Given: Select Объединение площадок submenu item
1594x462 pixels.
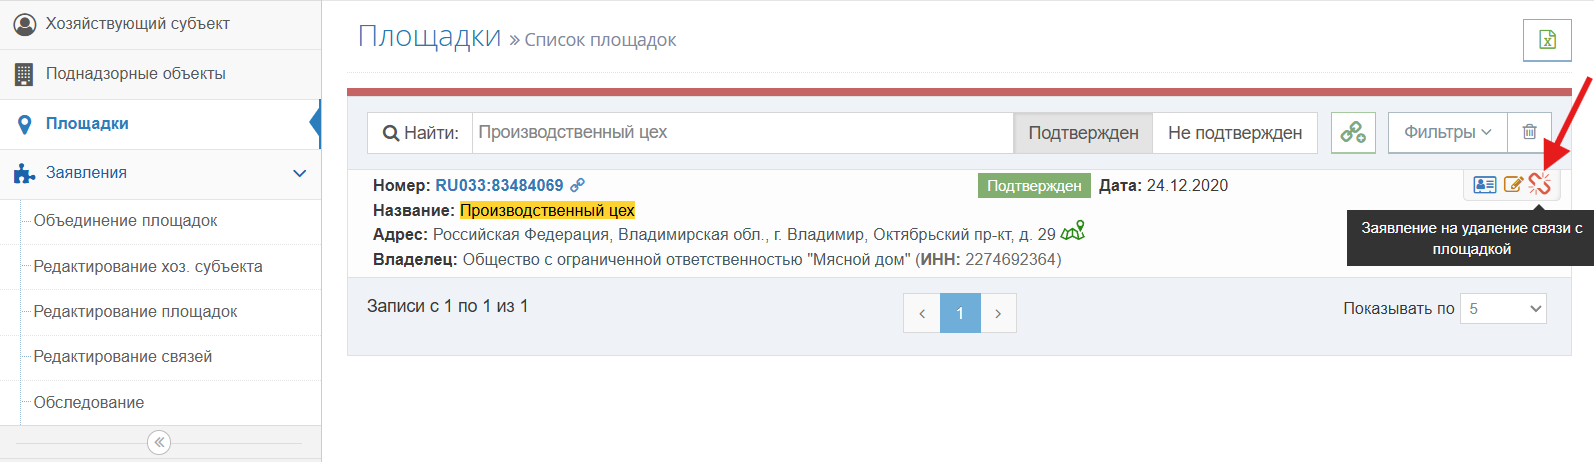Looking at the screenshot, I should [125, 221].
